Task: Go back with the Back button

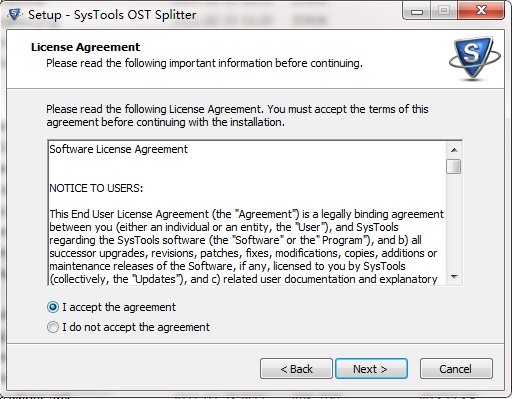Action: click(296, 369)
